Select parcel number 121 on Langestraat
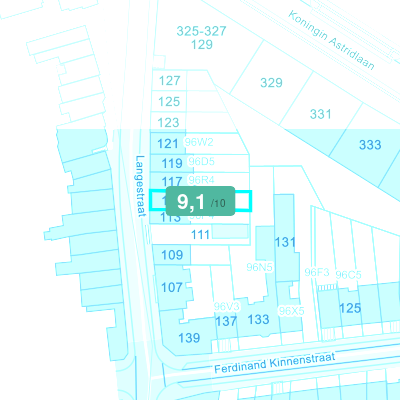Viewport: 400px width, 400px height. click(168, 144)
